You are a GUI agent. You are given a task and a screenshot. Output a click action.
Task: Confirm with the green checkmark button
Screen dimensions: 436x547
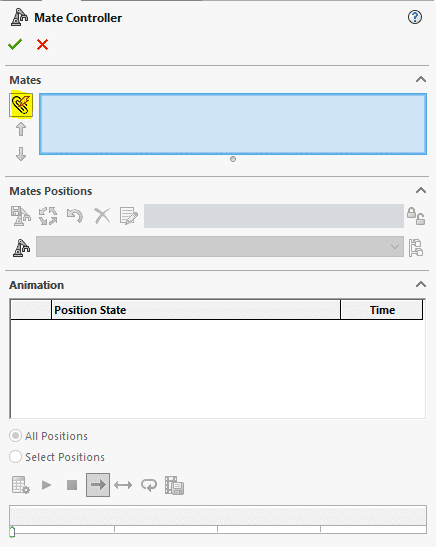[x=15, y=45]
